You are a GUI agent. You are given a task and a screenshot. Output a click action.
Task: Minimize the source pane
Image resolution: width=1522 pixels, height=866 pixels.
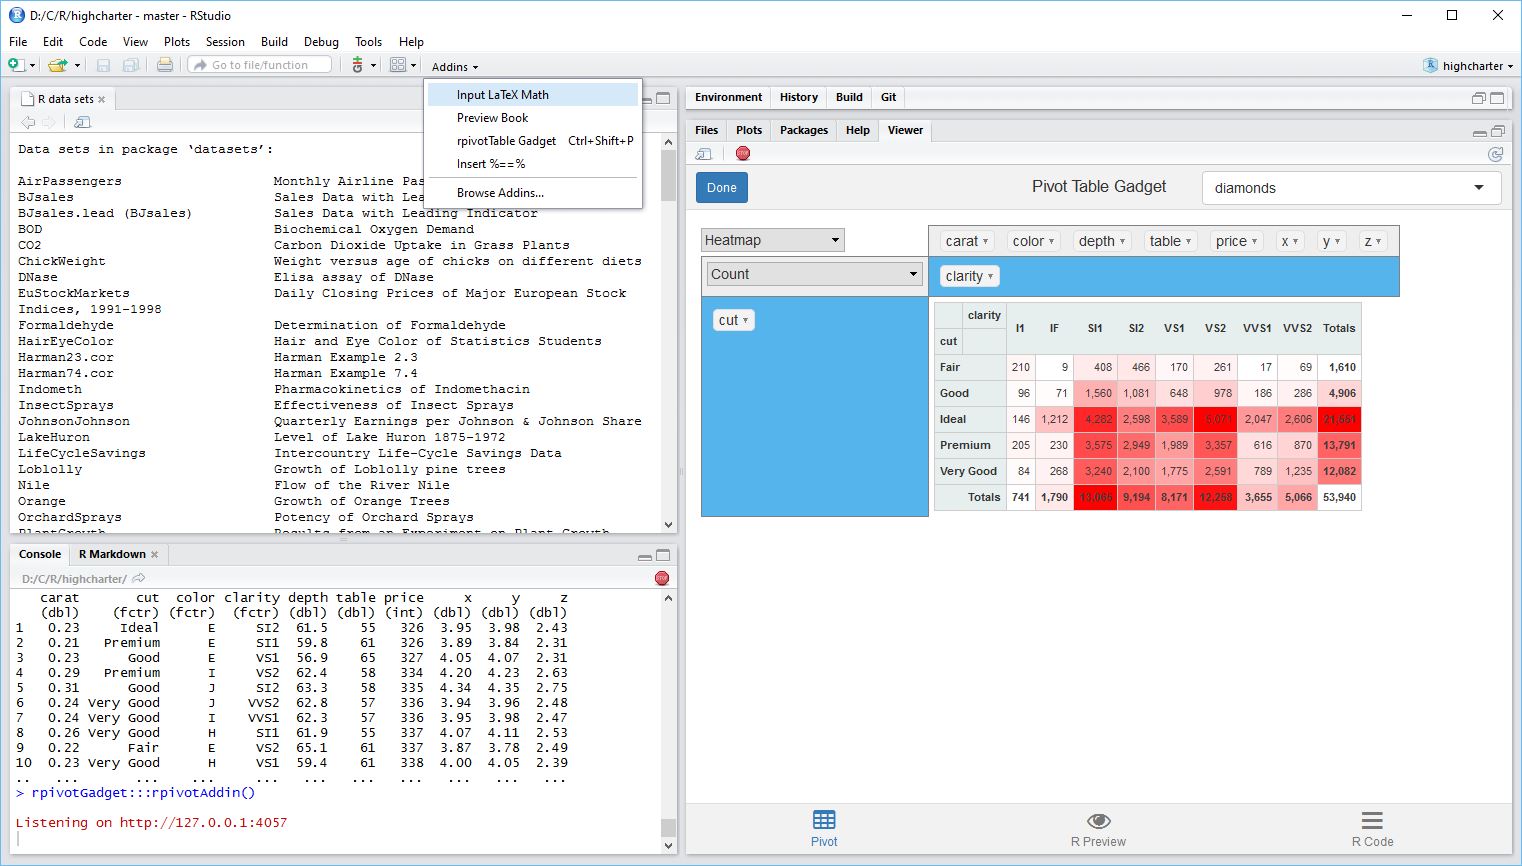click(646, 99)
